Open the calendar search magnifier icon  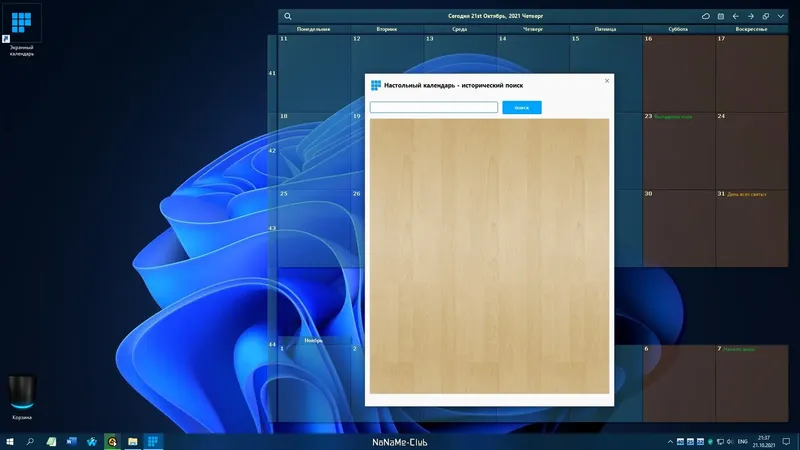coord(288,16)
